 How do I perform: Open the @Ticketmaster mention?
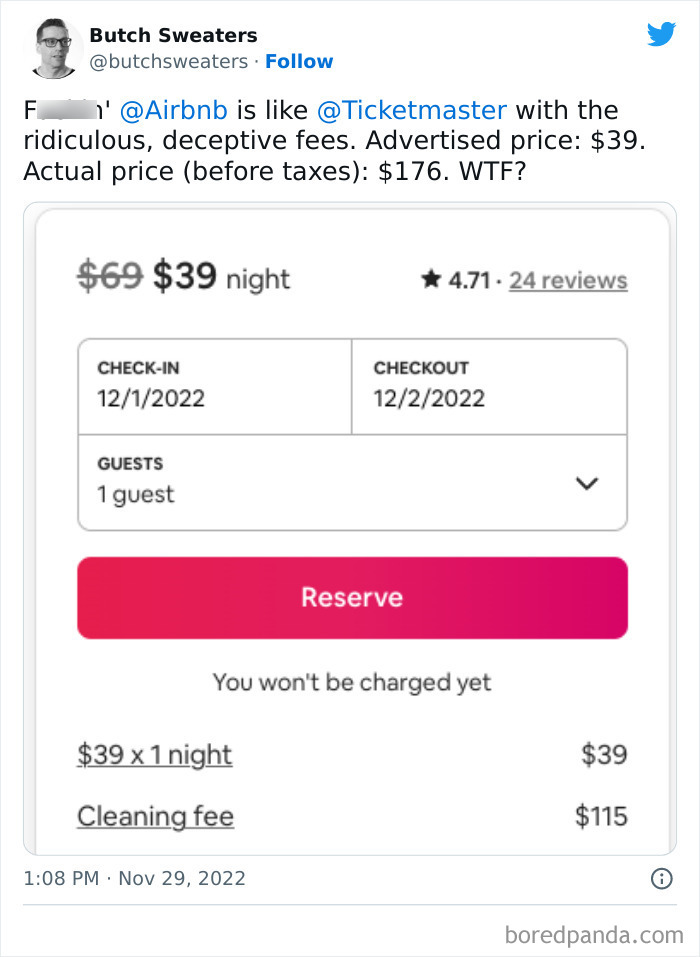point(412,110)
